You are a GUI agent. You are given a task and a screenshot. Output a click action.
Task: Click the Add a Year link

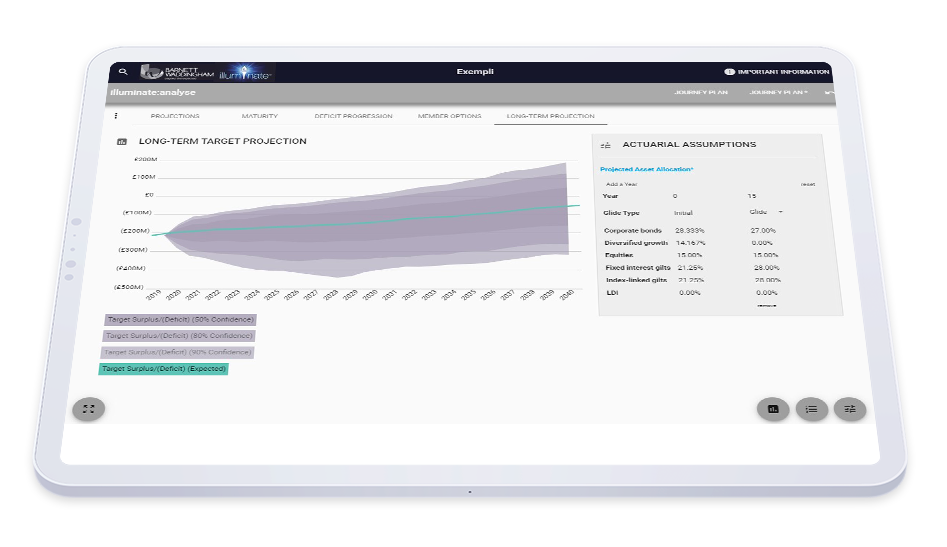[621, 184]
